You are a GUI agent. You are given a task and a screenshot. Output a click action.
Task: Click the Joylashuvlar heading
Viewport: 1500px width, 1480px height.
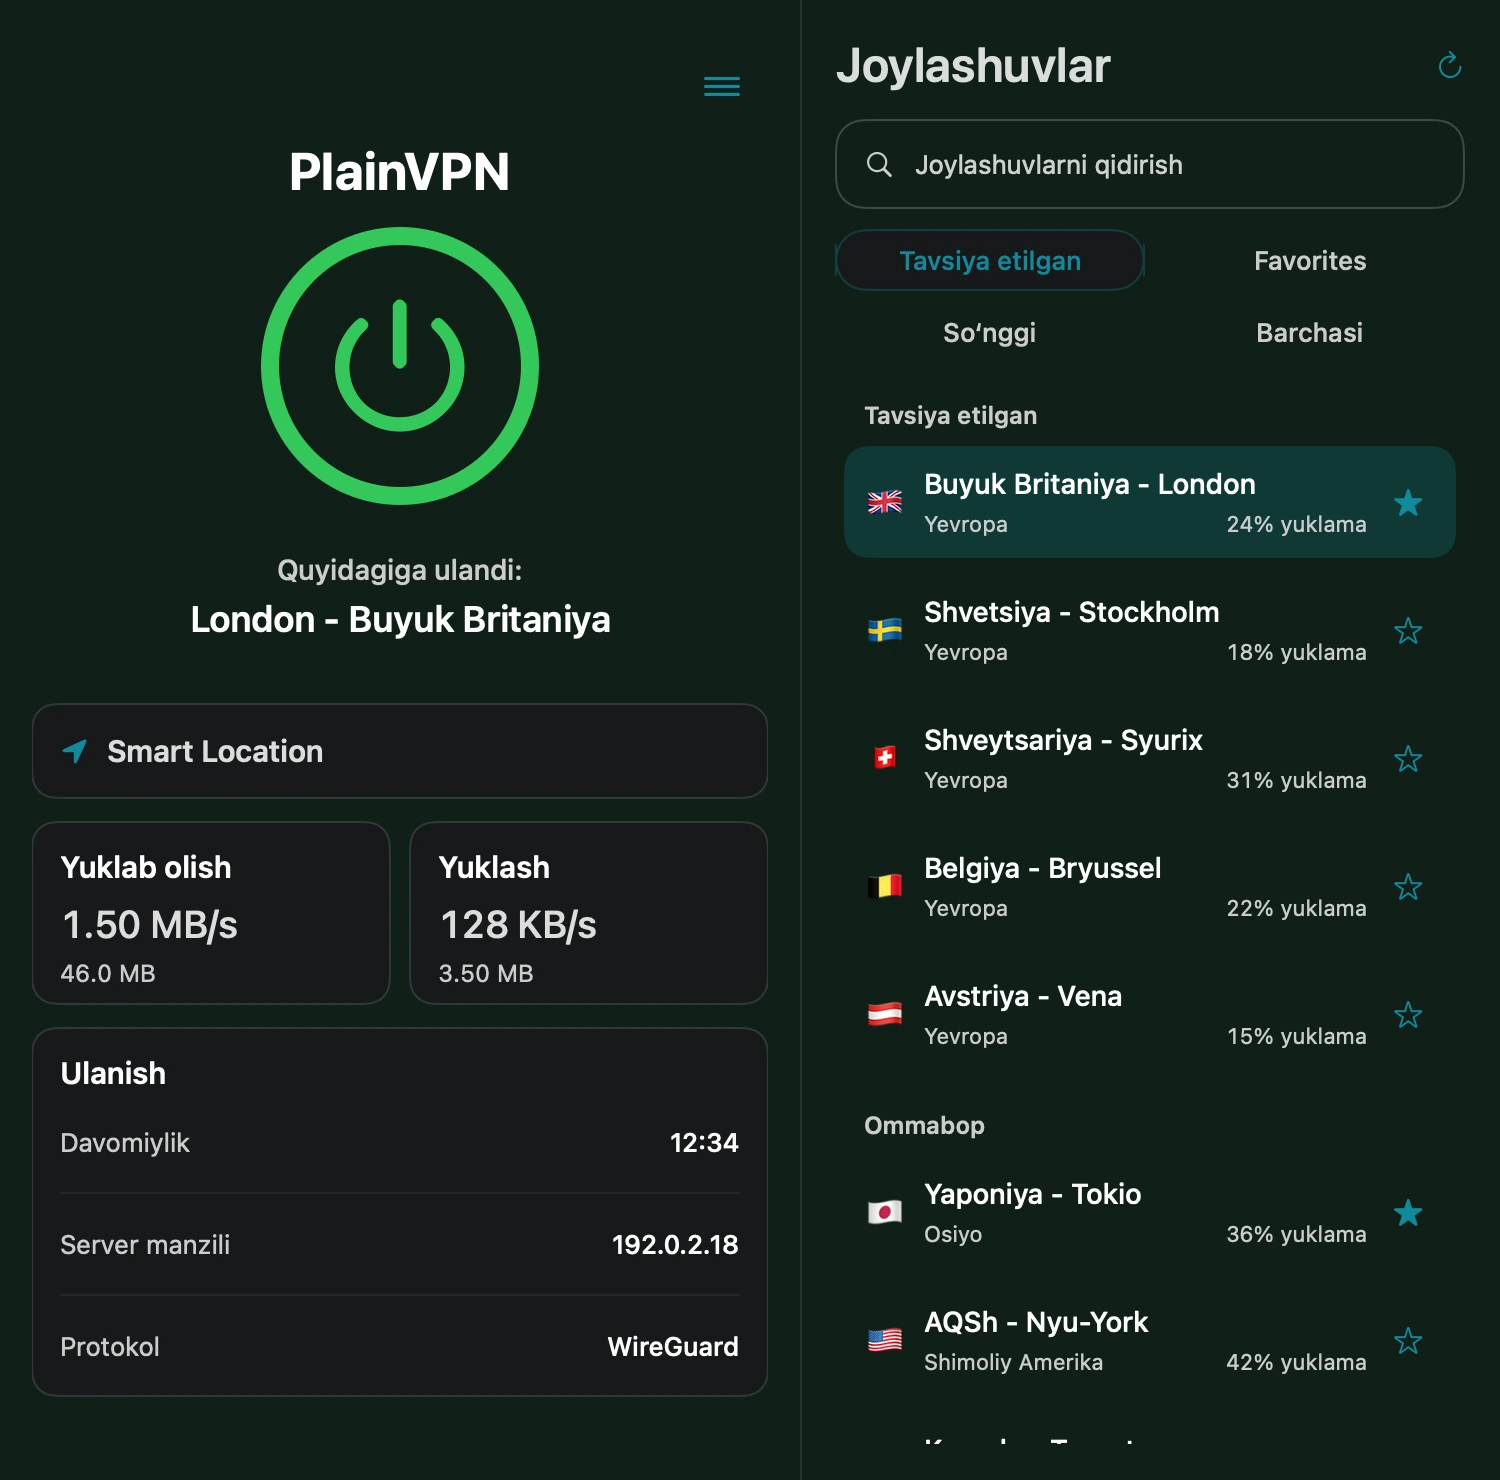(x=973, y=66)
